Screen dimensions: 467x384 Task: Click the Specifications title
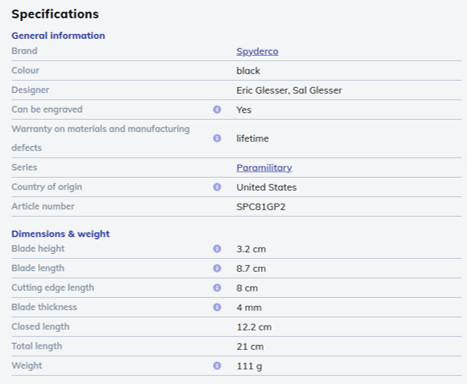point(55,14)
